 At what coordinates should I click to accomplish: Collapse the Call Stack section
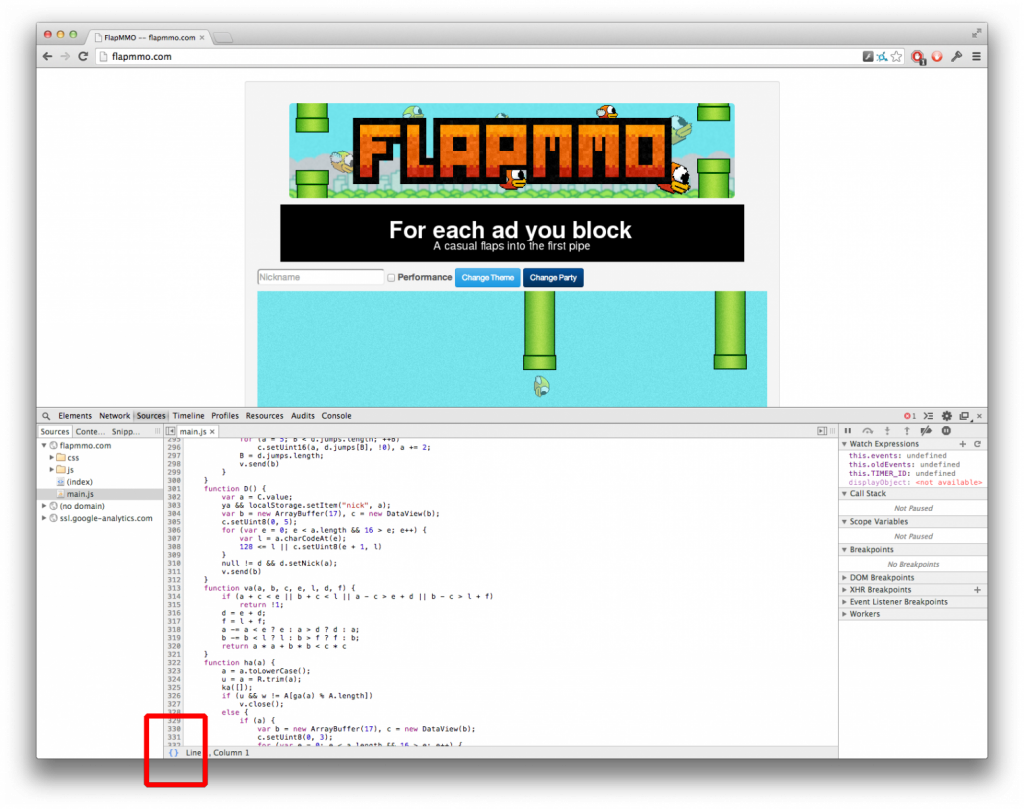[x=844, y=494]
